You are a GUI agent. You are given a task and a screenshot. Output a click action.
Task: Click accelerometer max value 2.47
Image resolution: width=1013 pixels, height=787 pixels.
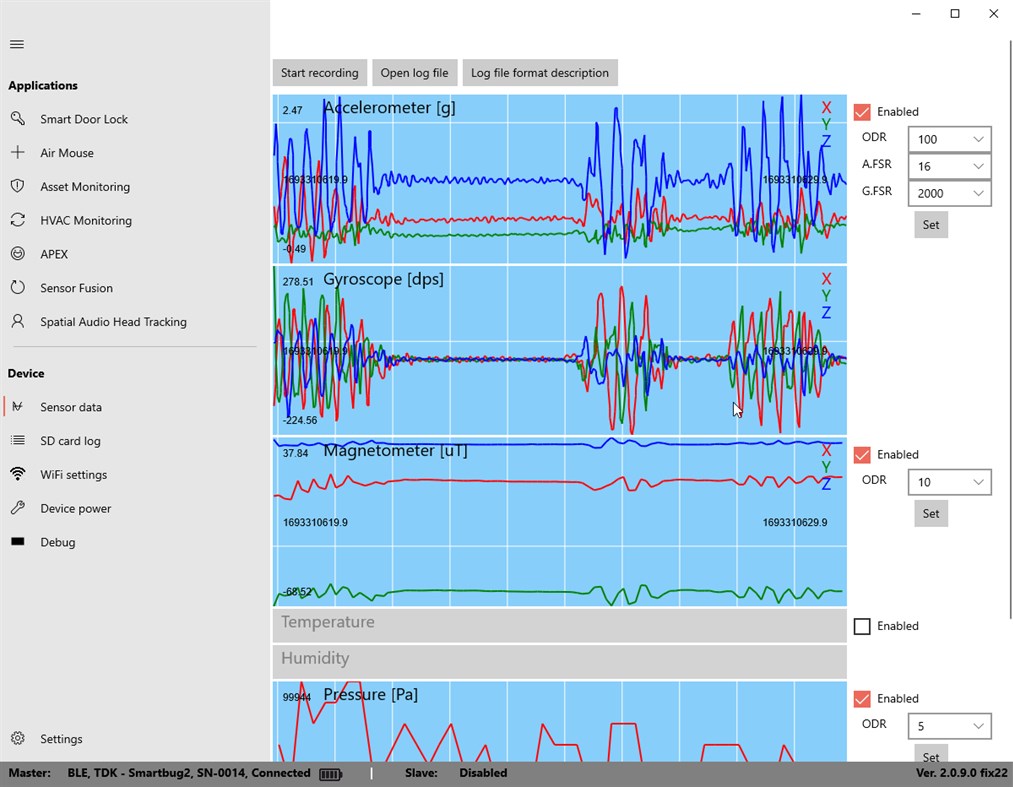click(292, 110)
